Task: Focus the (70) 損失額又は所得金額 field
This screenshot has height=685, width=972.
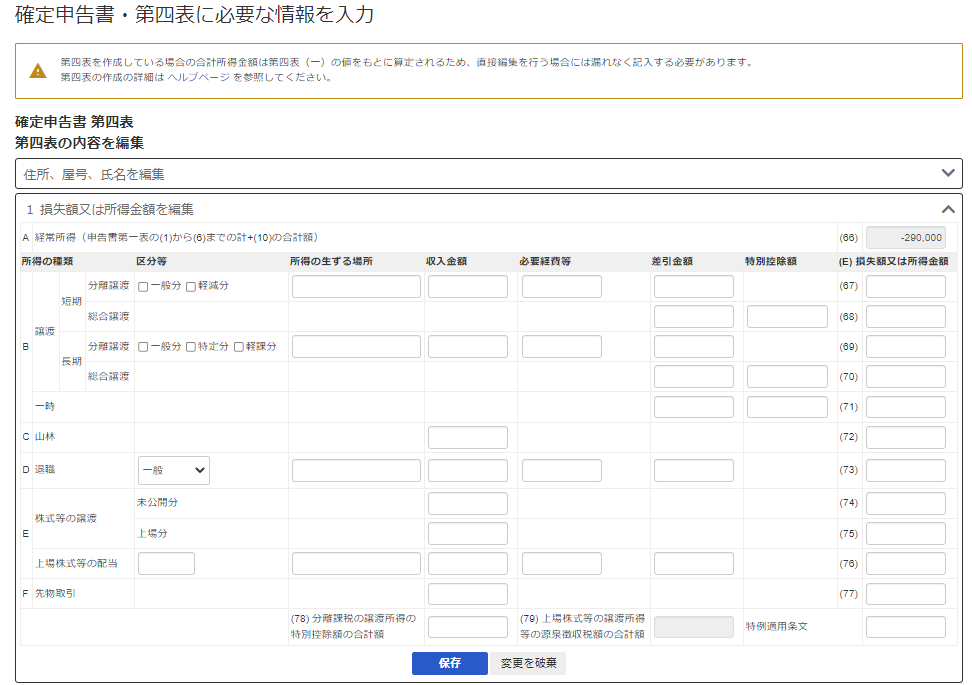Action: pyautogui.click(x=906, y=376)
